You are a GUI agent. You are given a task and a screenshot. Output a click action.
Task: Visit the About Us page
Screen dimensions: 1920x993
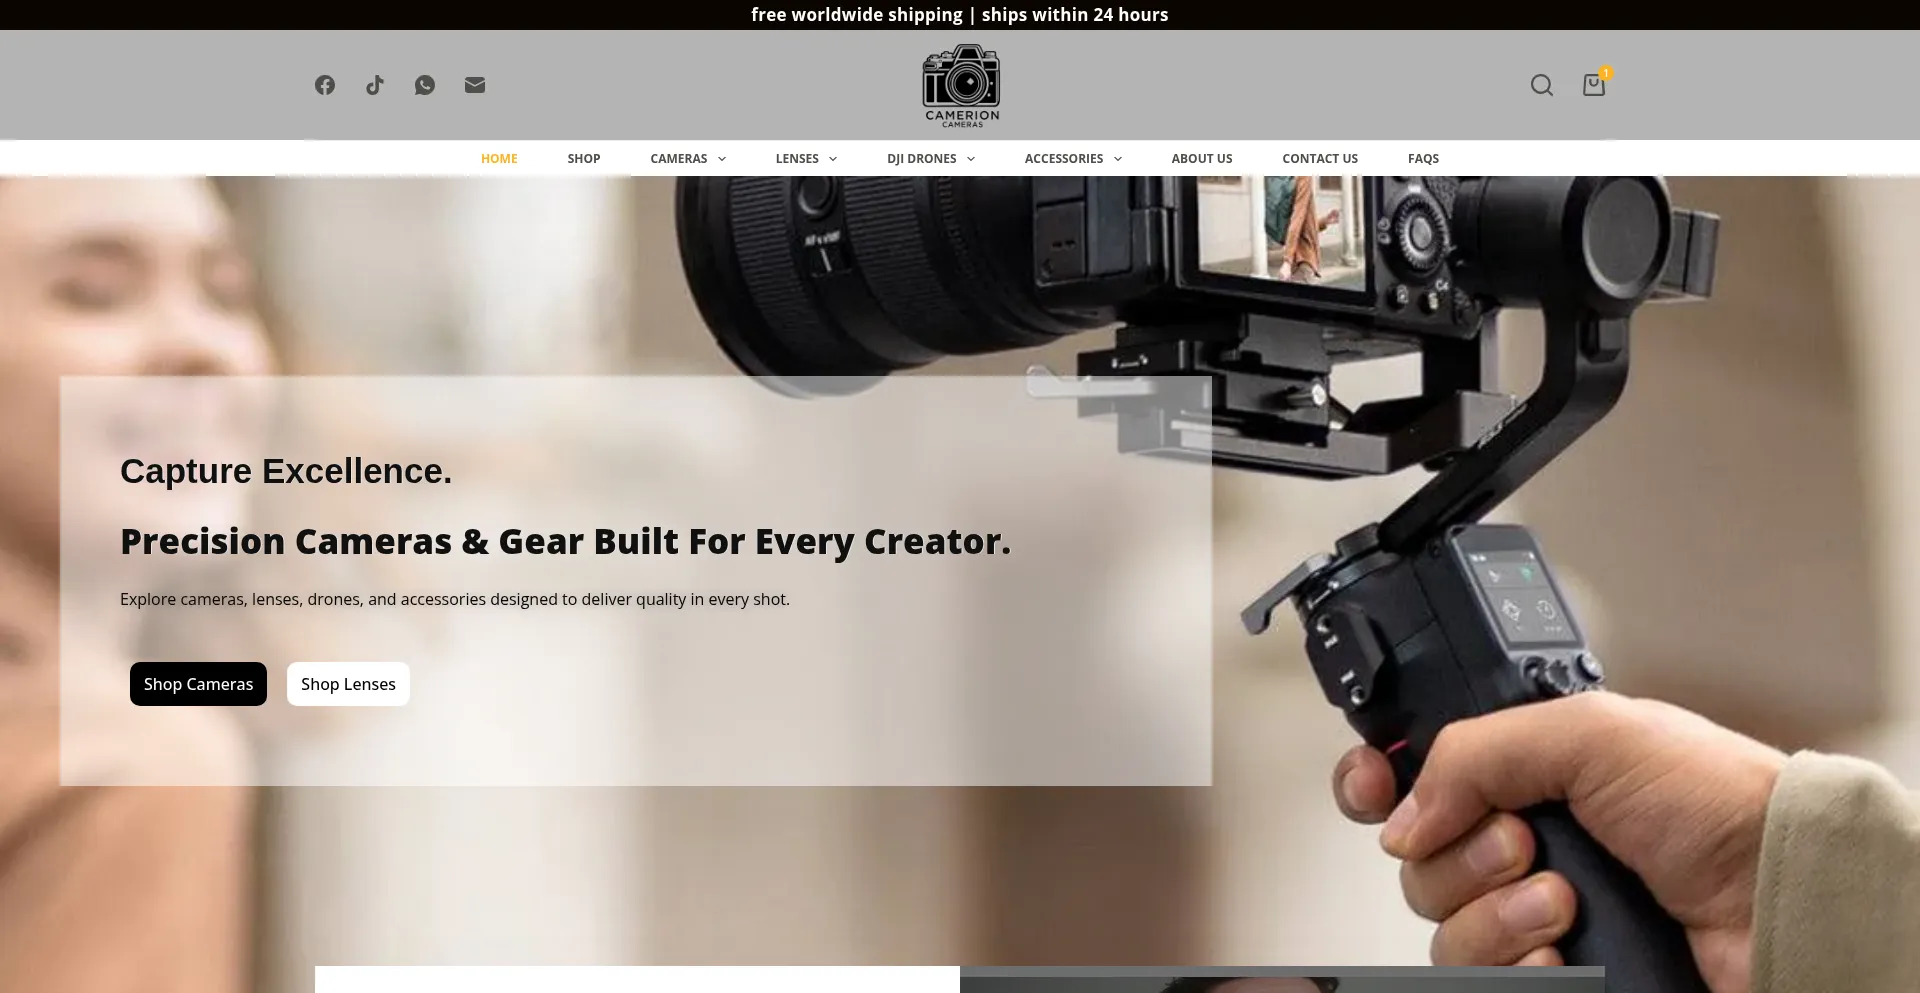point(1202,159)
